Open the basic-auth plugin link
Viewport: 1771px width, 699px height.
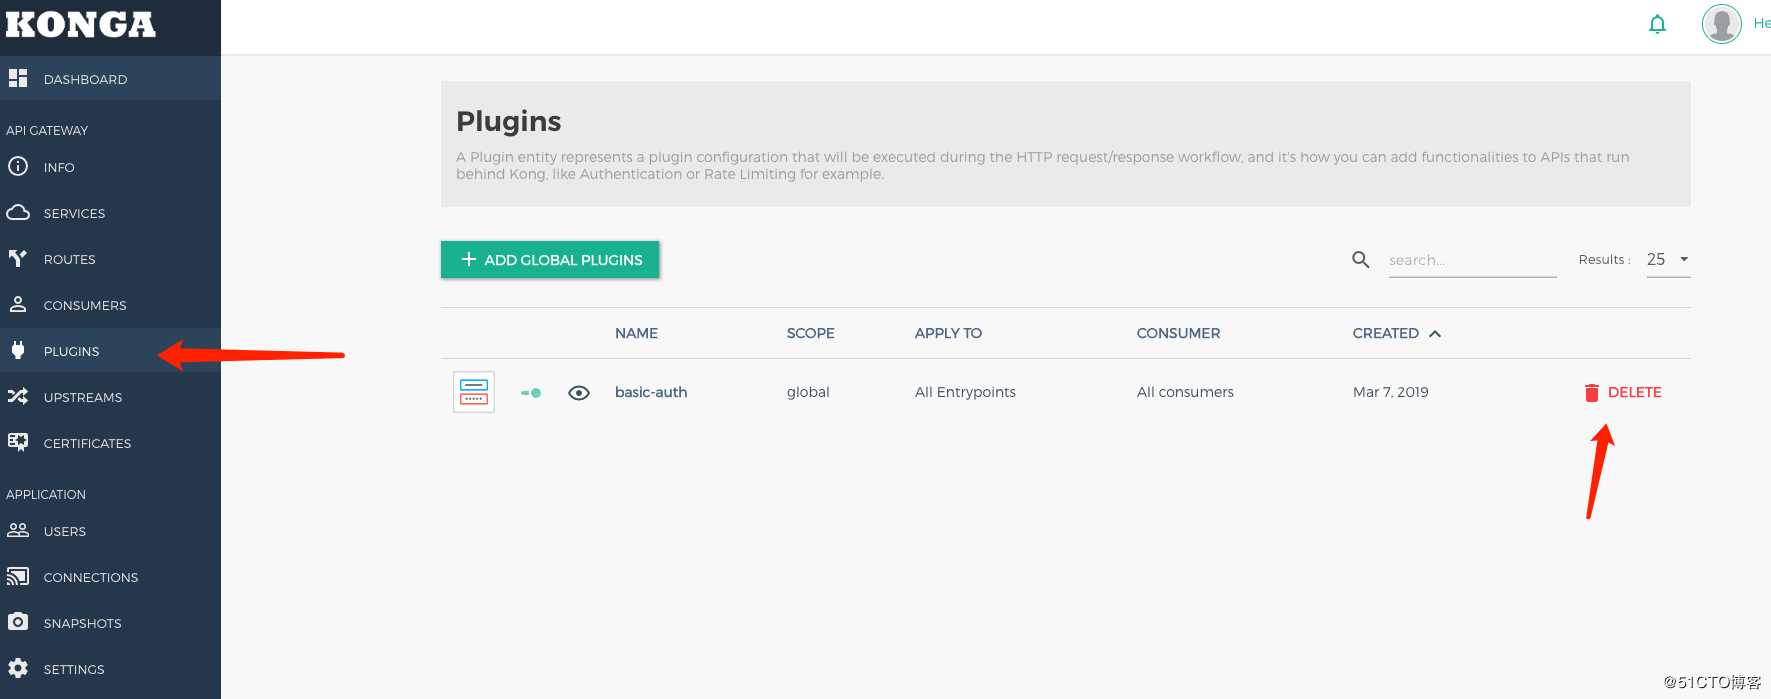click(x=651, y=392)
